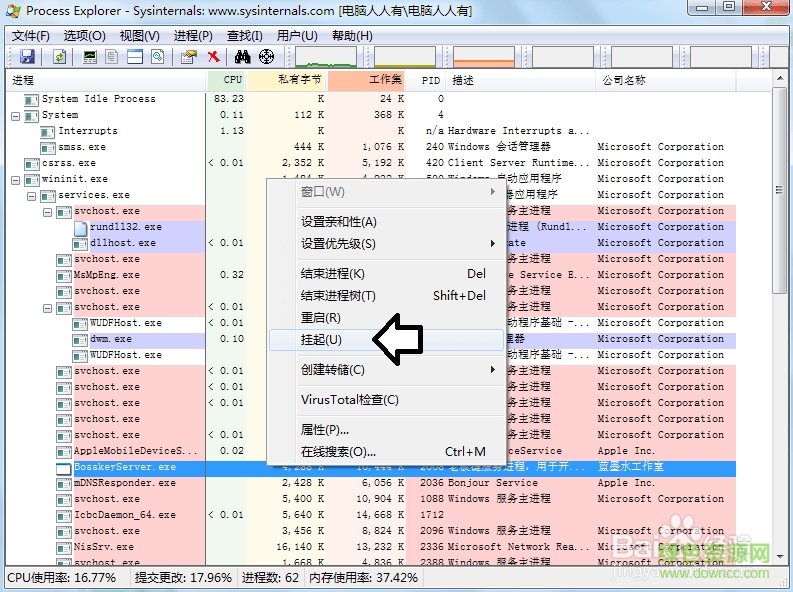Sort by the CPU column header
This screenshot has width=793, height=592.
point(232,80)
